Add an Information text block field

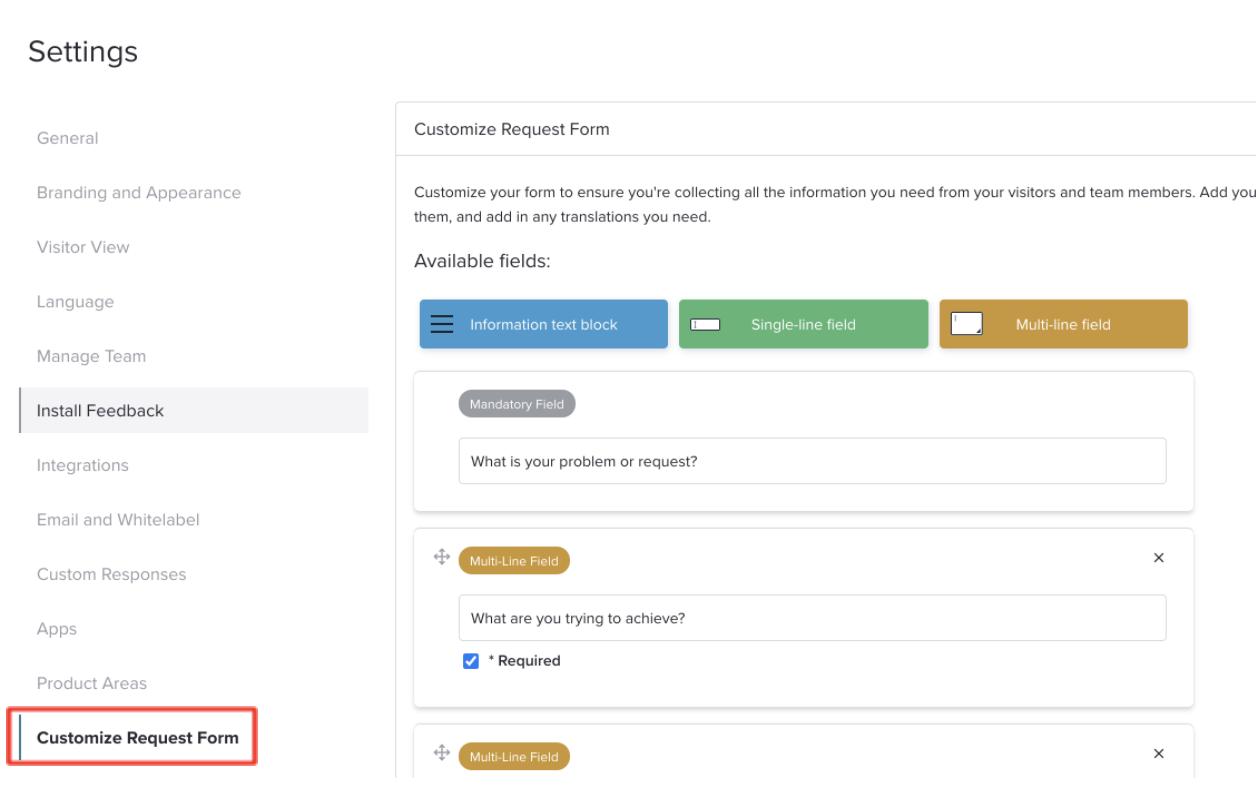pyautogui.click(x=544, y=324)
